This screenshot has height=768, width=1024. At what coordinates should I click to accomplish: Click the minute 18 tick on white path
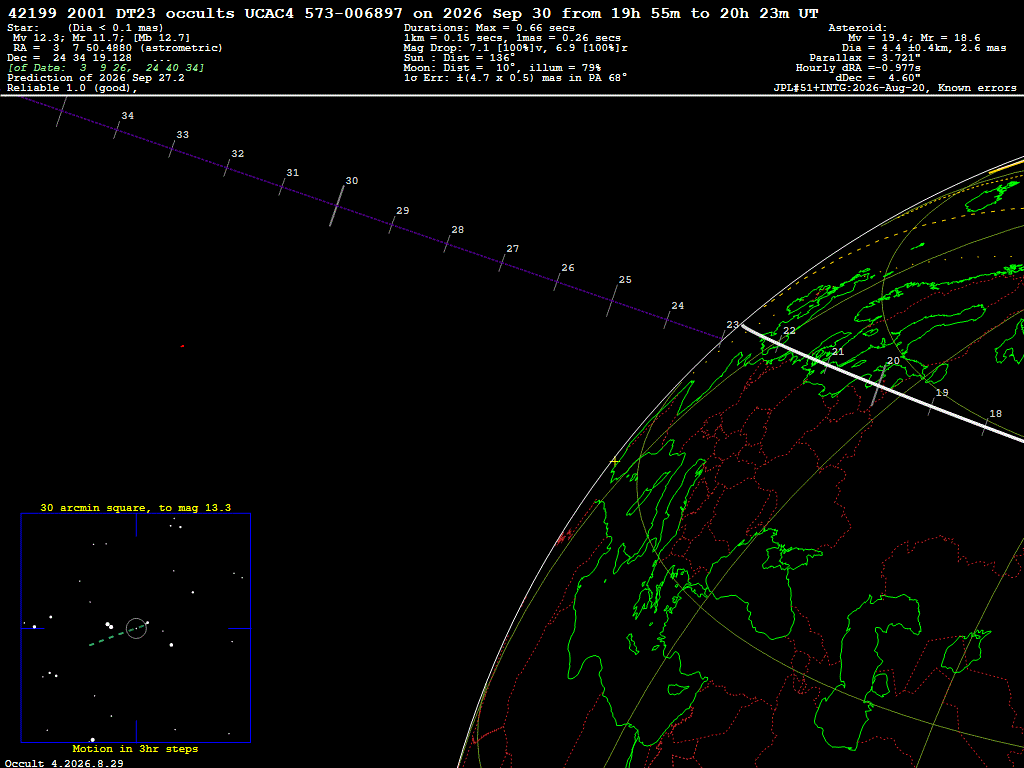click(x=985, y=428)
